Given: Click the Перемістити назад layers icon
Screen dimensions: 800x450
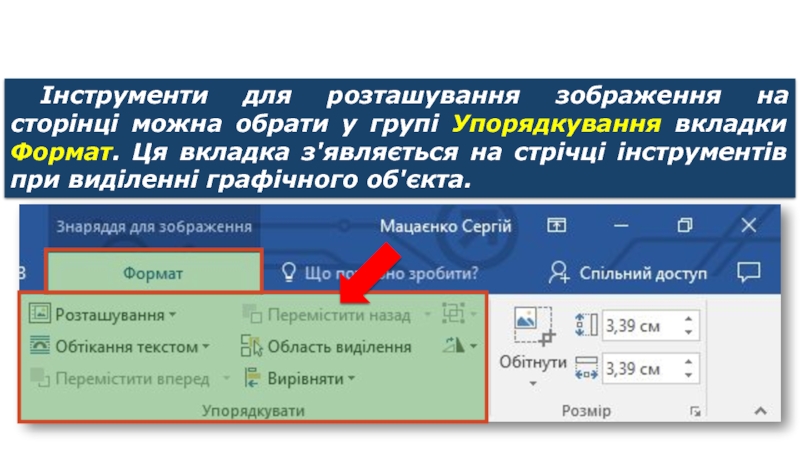Looking at the screenshot, I should coord(252,313).
